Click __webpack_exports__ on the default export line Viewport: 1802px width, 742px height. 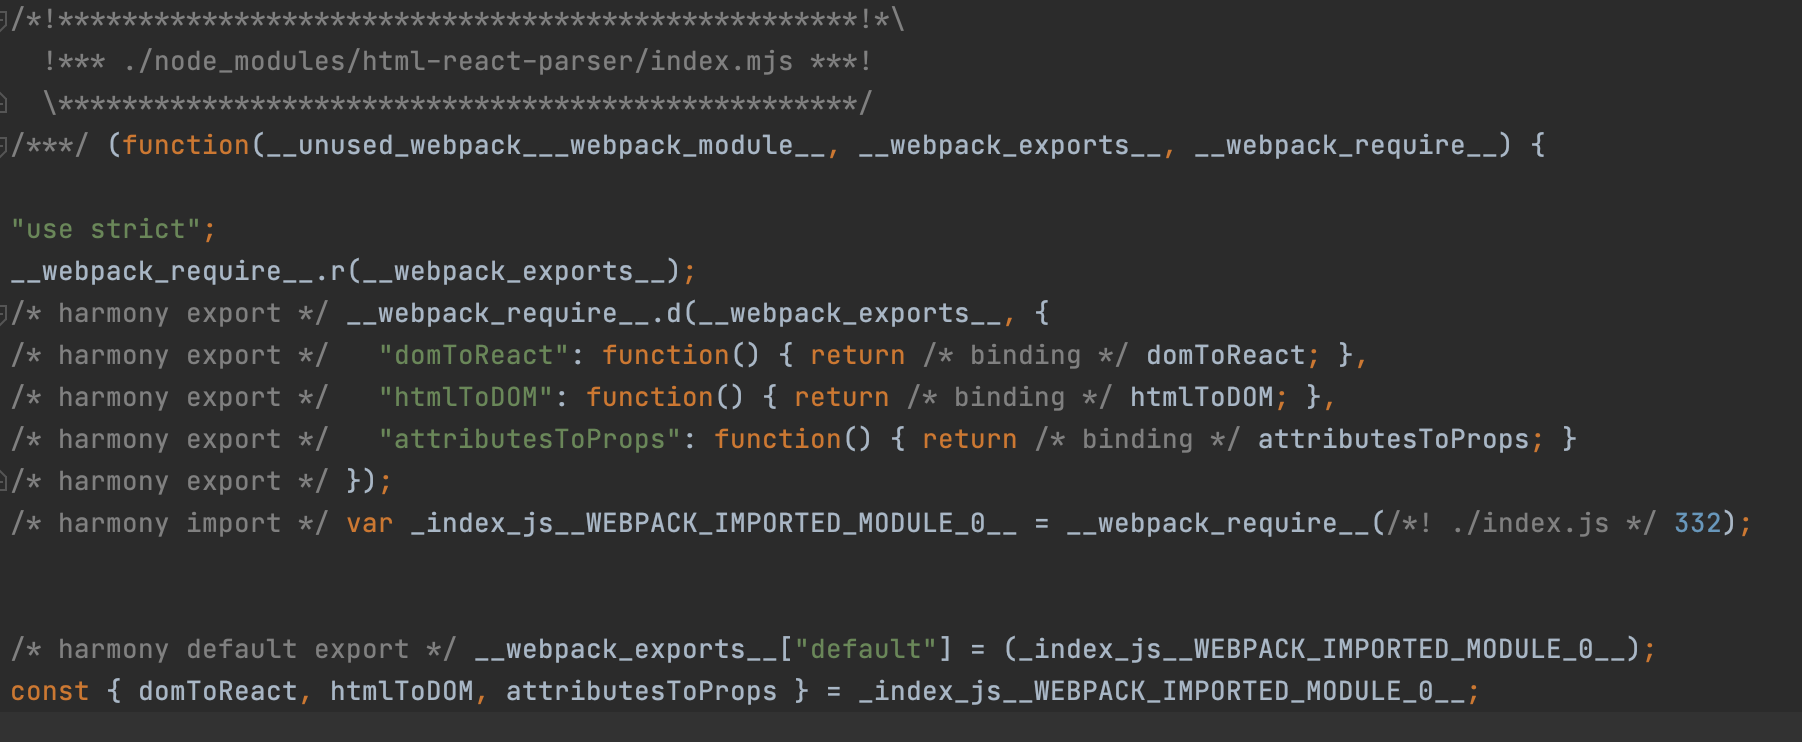[x=626, y=649]
